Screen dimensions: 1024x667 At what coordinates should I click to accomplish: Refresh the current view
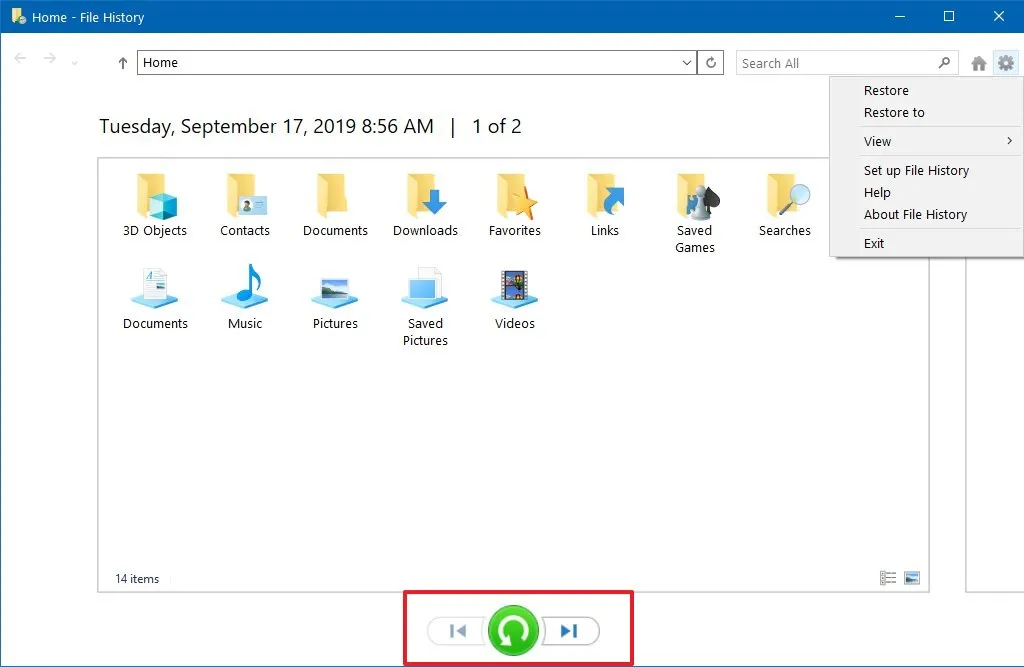(x=710, y=62)
